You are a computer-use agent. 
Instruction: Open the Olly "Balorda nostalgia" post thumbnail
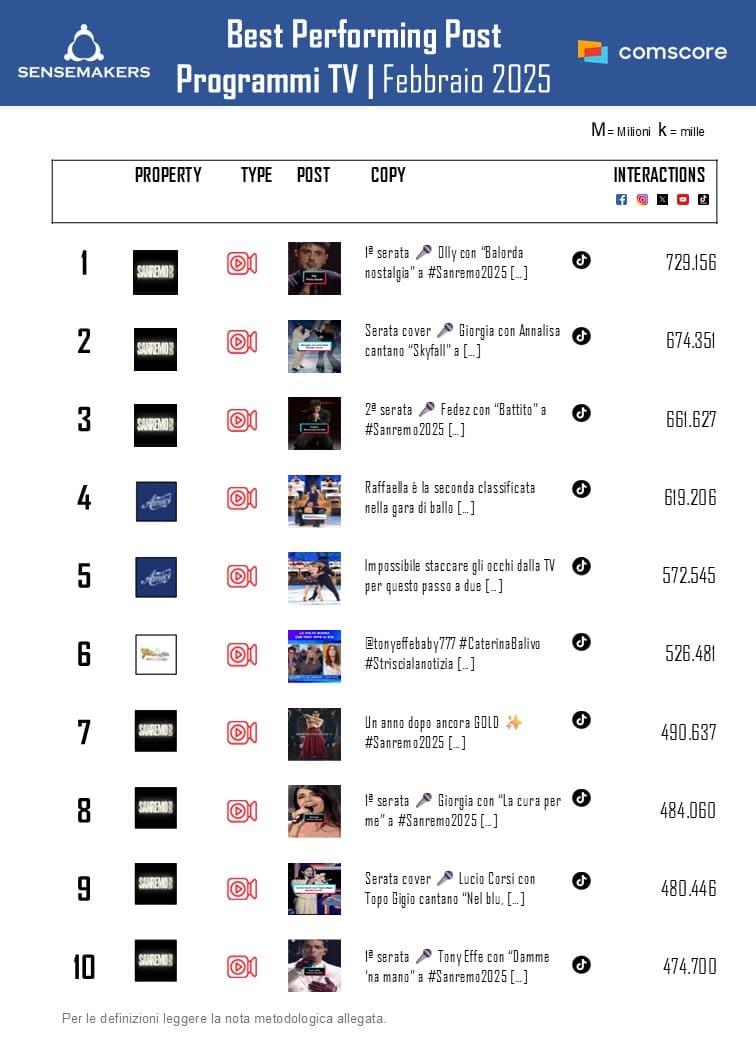coord(314,268)
